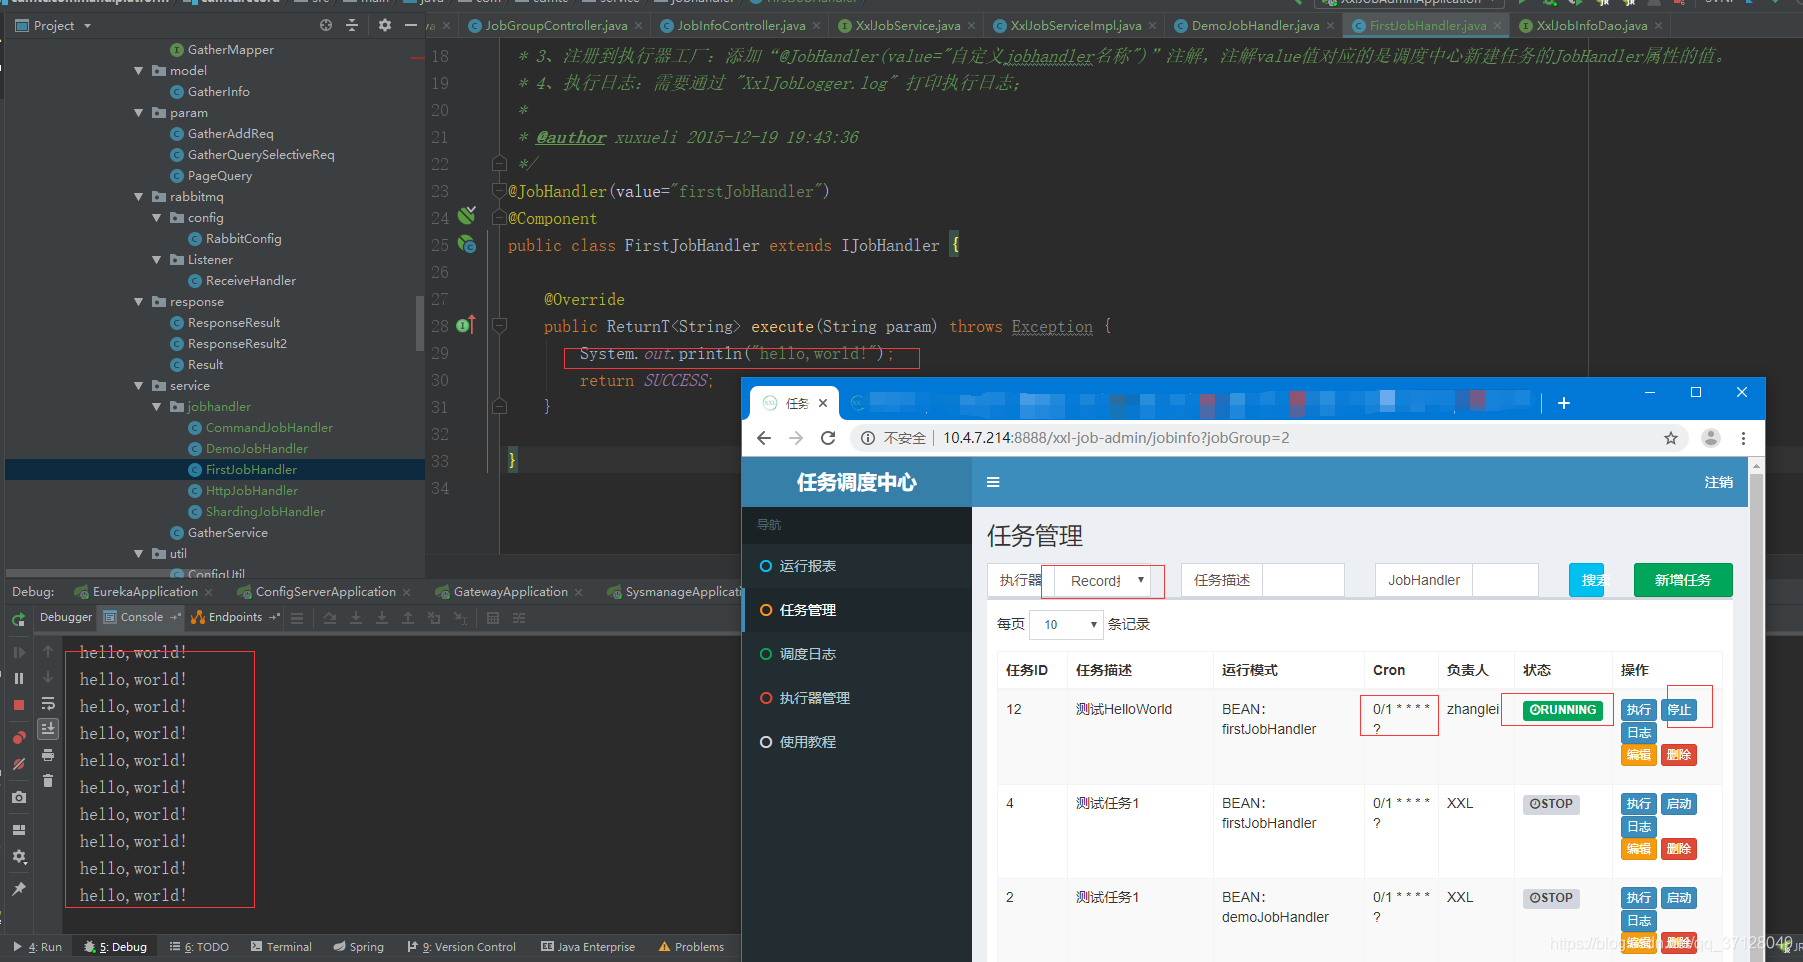This screenshot has height=962, width=1803.
Task: Collapse the response folder
Action: click(x=139, y=302)
